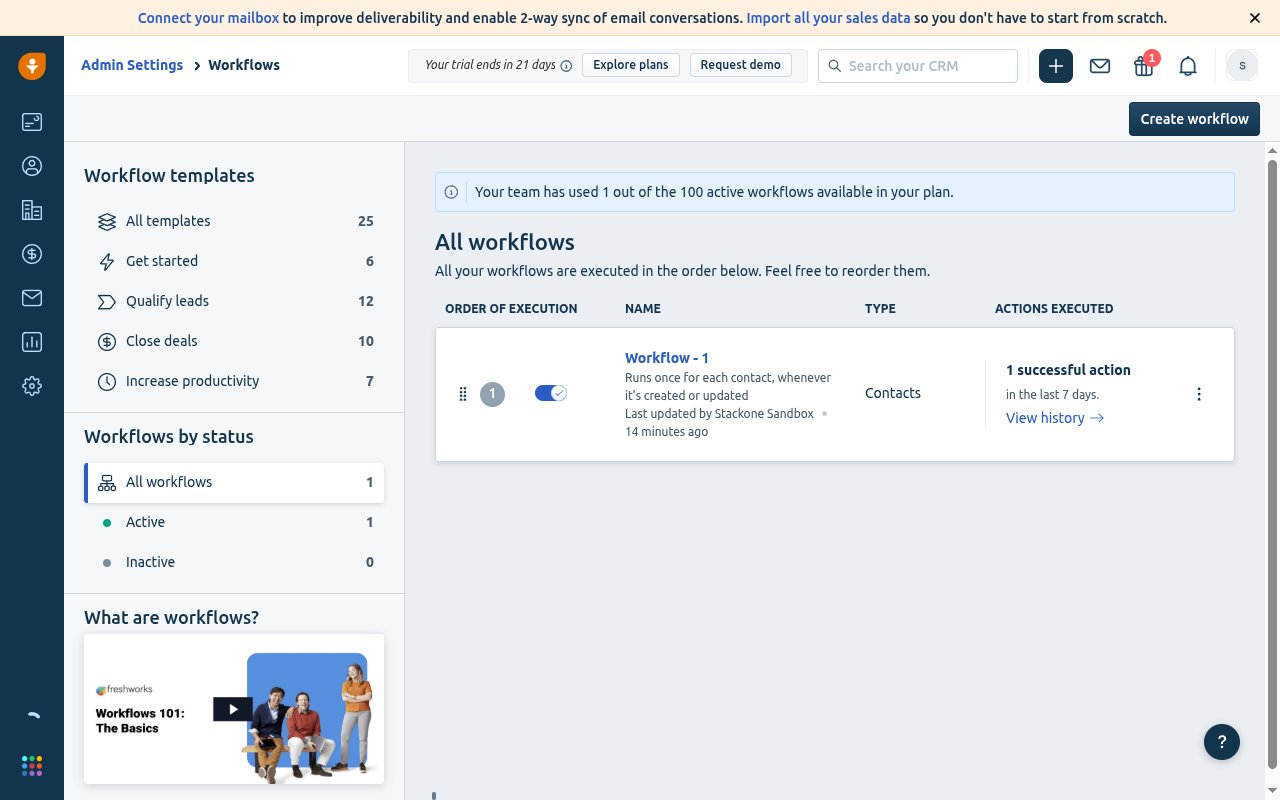Open Connect your mailbox link
Image resolution: width=1280 pixels, height=800 pixels.
[x=208, y=18]
